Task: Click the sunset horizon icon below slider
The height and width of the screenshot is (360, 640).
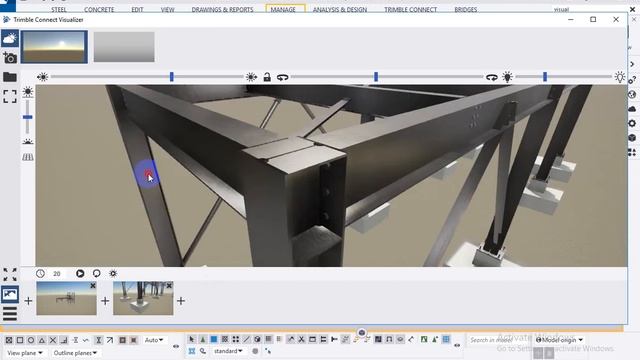Action: tap(28, 142)
